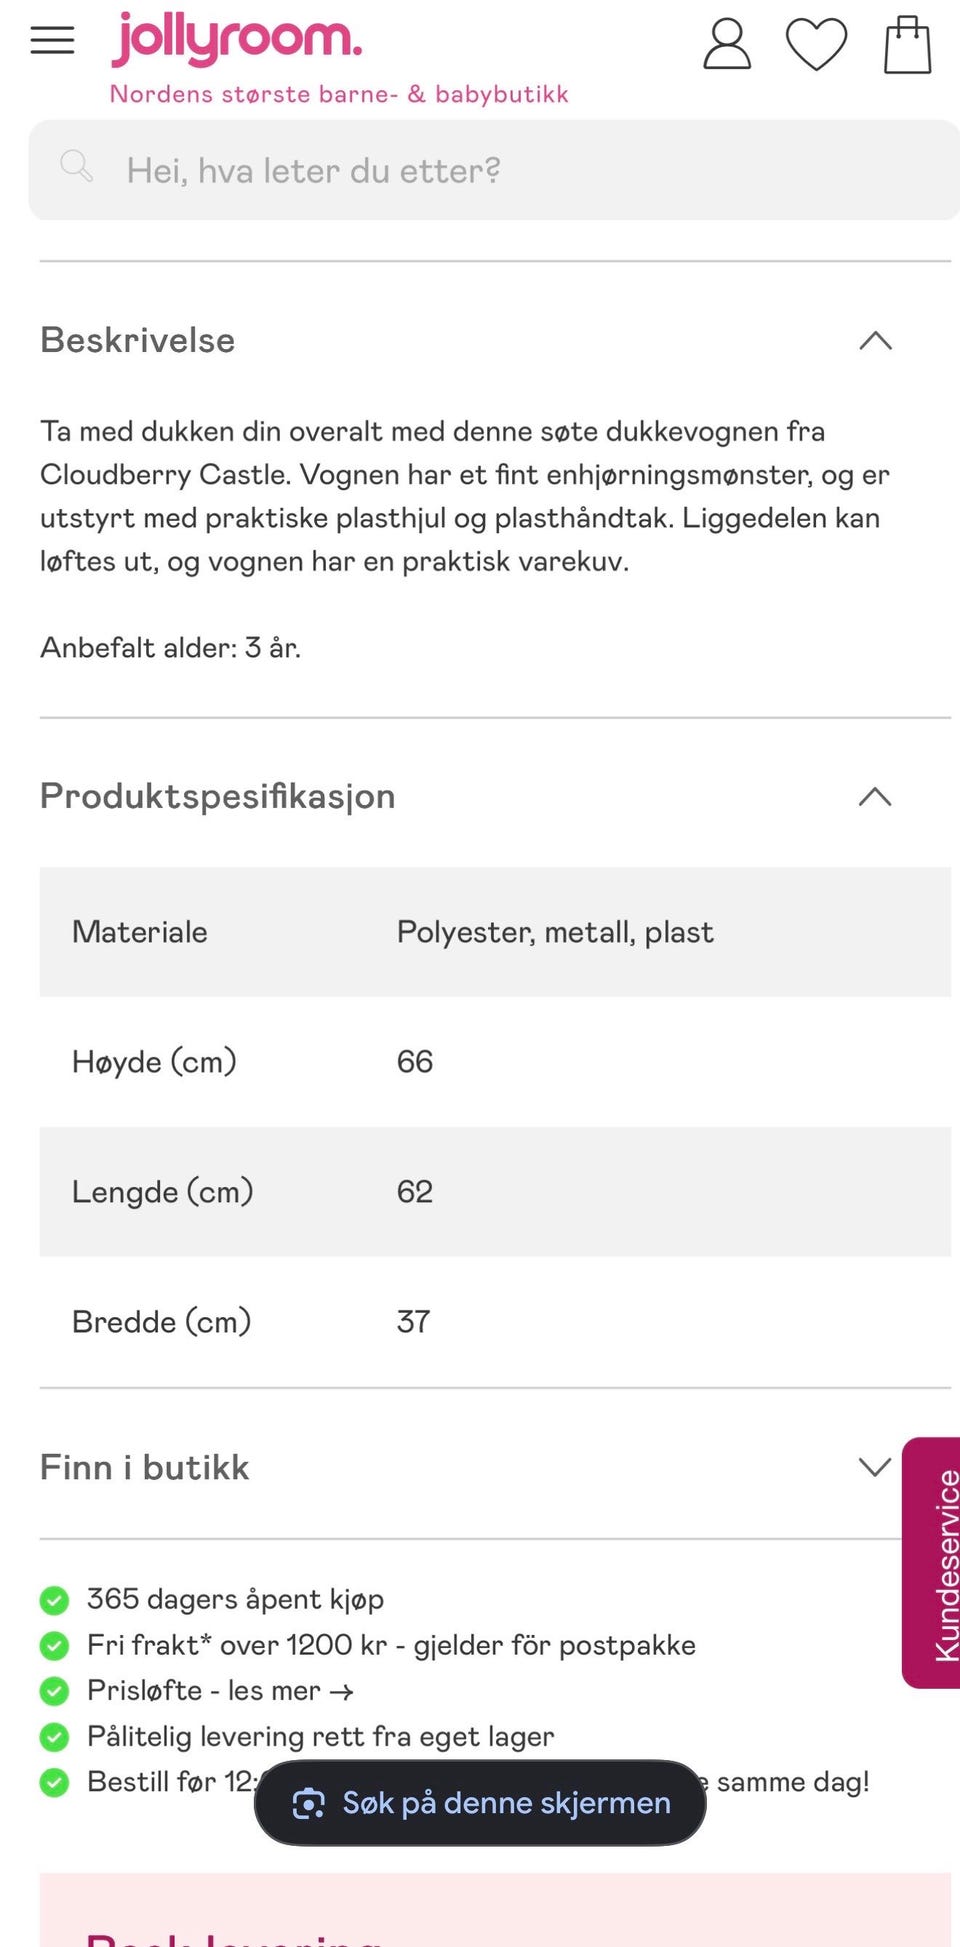This screenshot has width=960, height=1947.
Task: Click the 365 dagers åpent kjøp item
Action: coord(235,1599)
